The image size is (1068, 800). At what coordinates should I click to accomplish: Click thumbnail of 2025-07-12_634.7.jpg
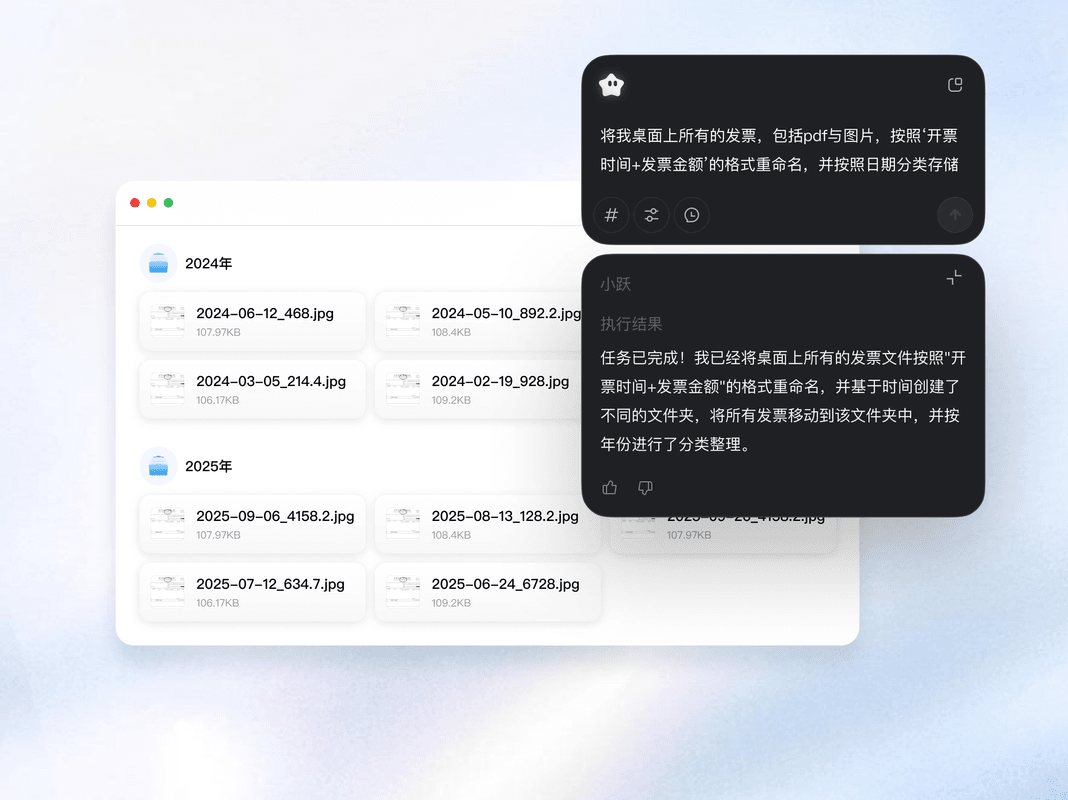[x=168, y=592]
